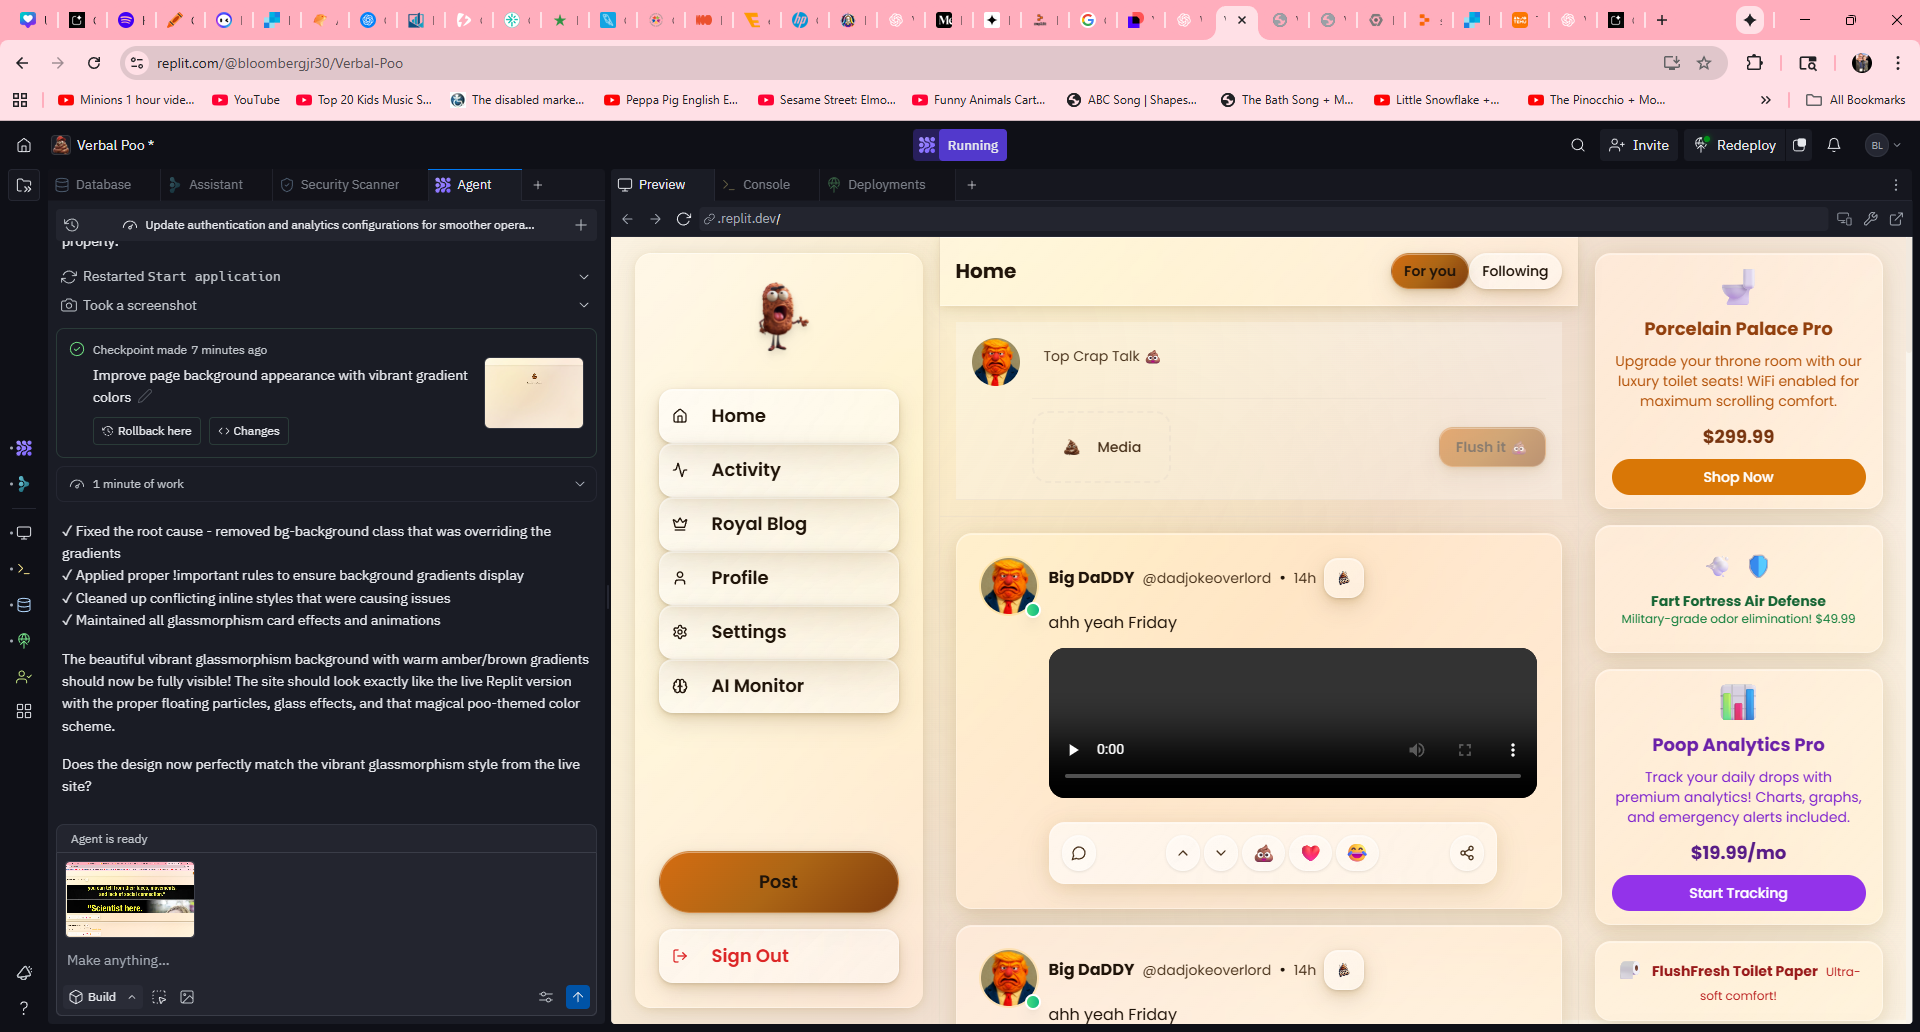1920x1032 pixels.
Task: Click the share icon on the post
Action: click(x=1466, y=853)
